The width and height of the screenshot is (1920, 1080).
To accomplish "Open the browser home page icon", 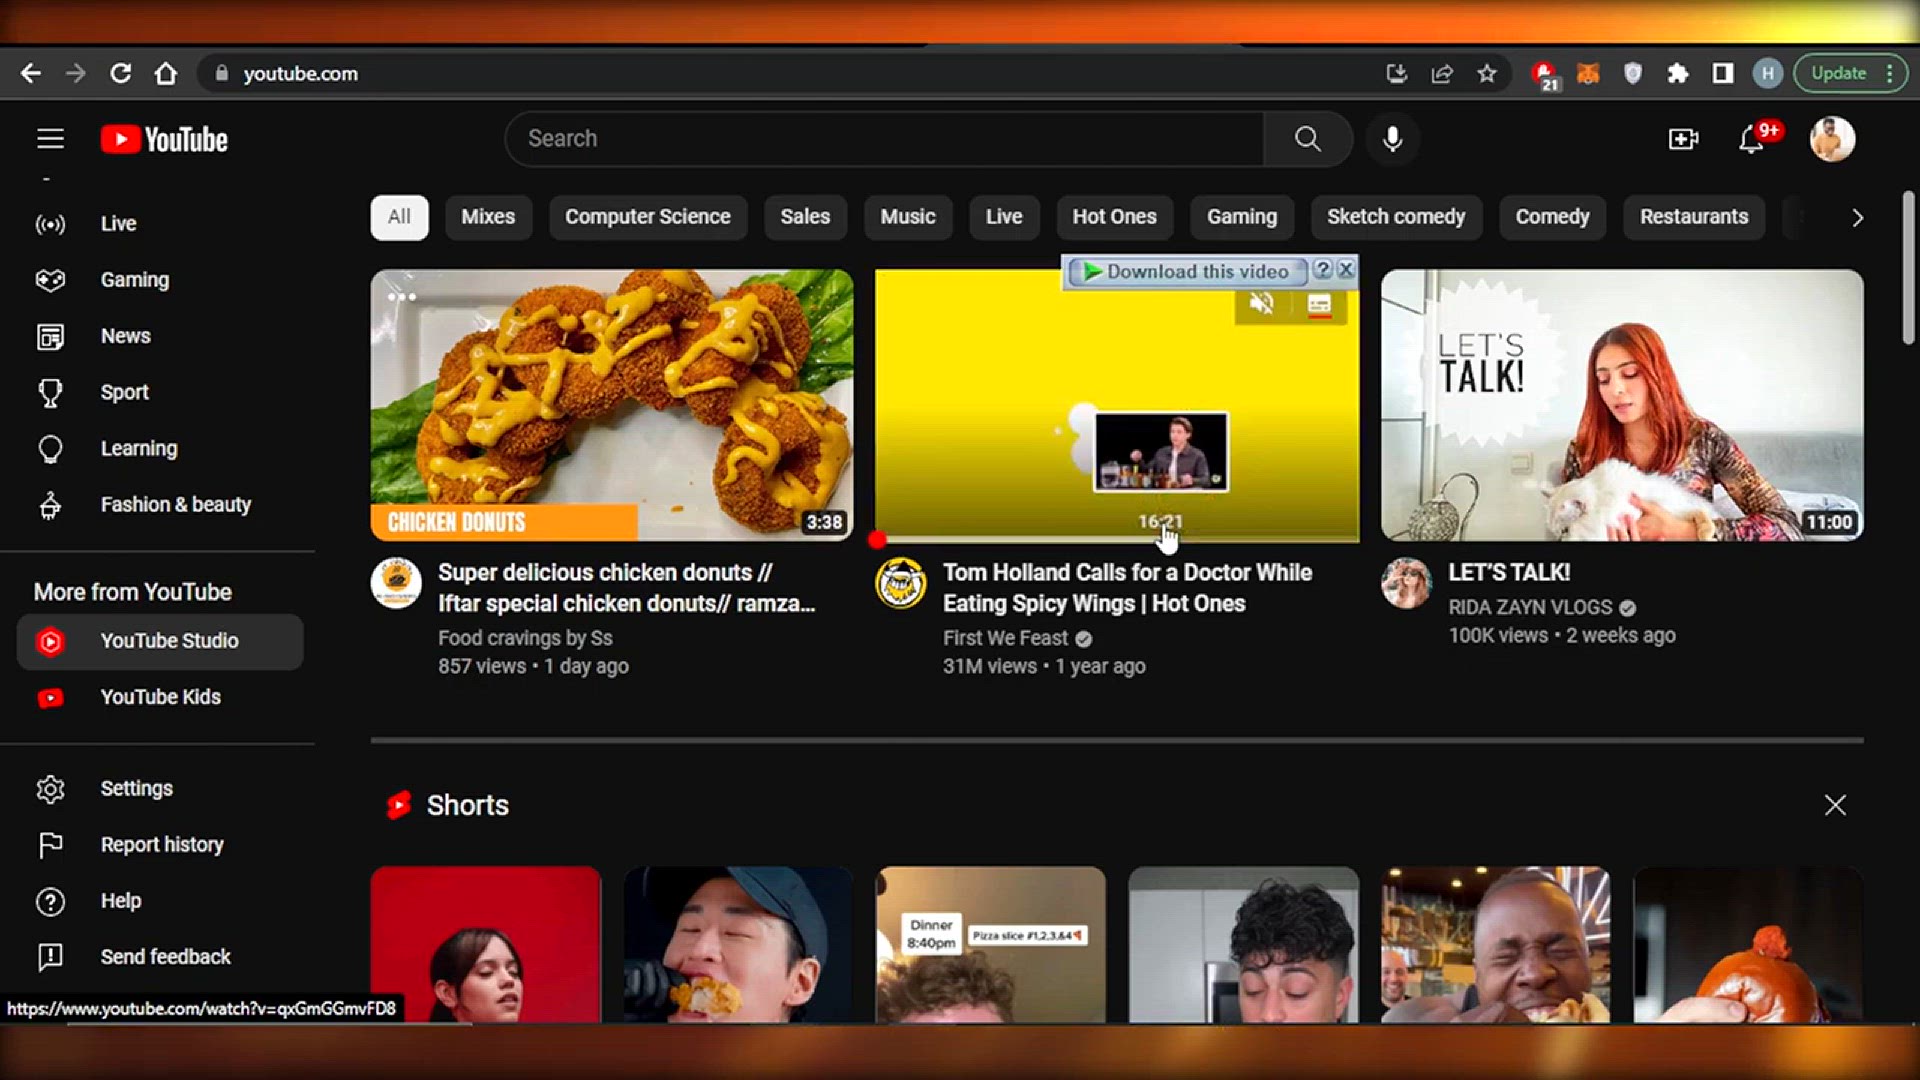I will pyautogui.click(x=166, y=73).
